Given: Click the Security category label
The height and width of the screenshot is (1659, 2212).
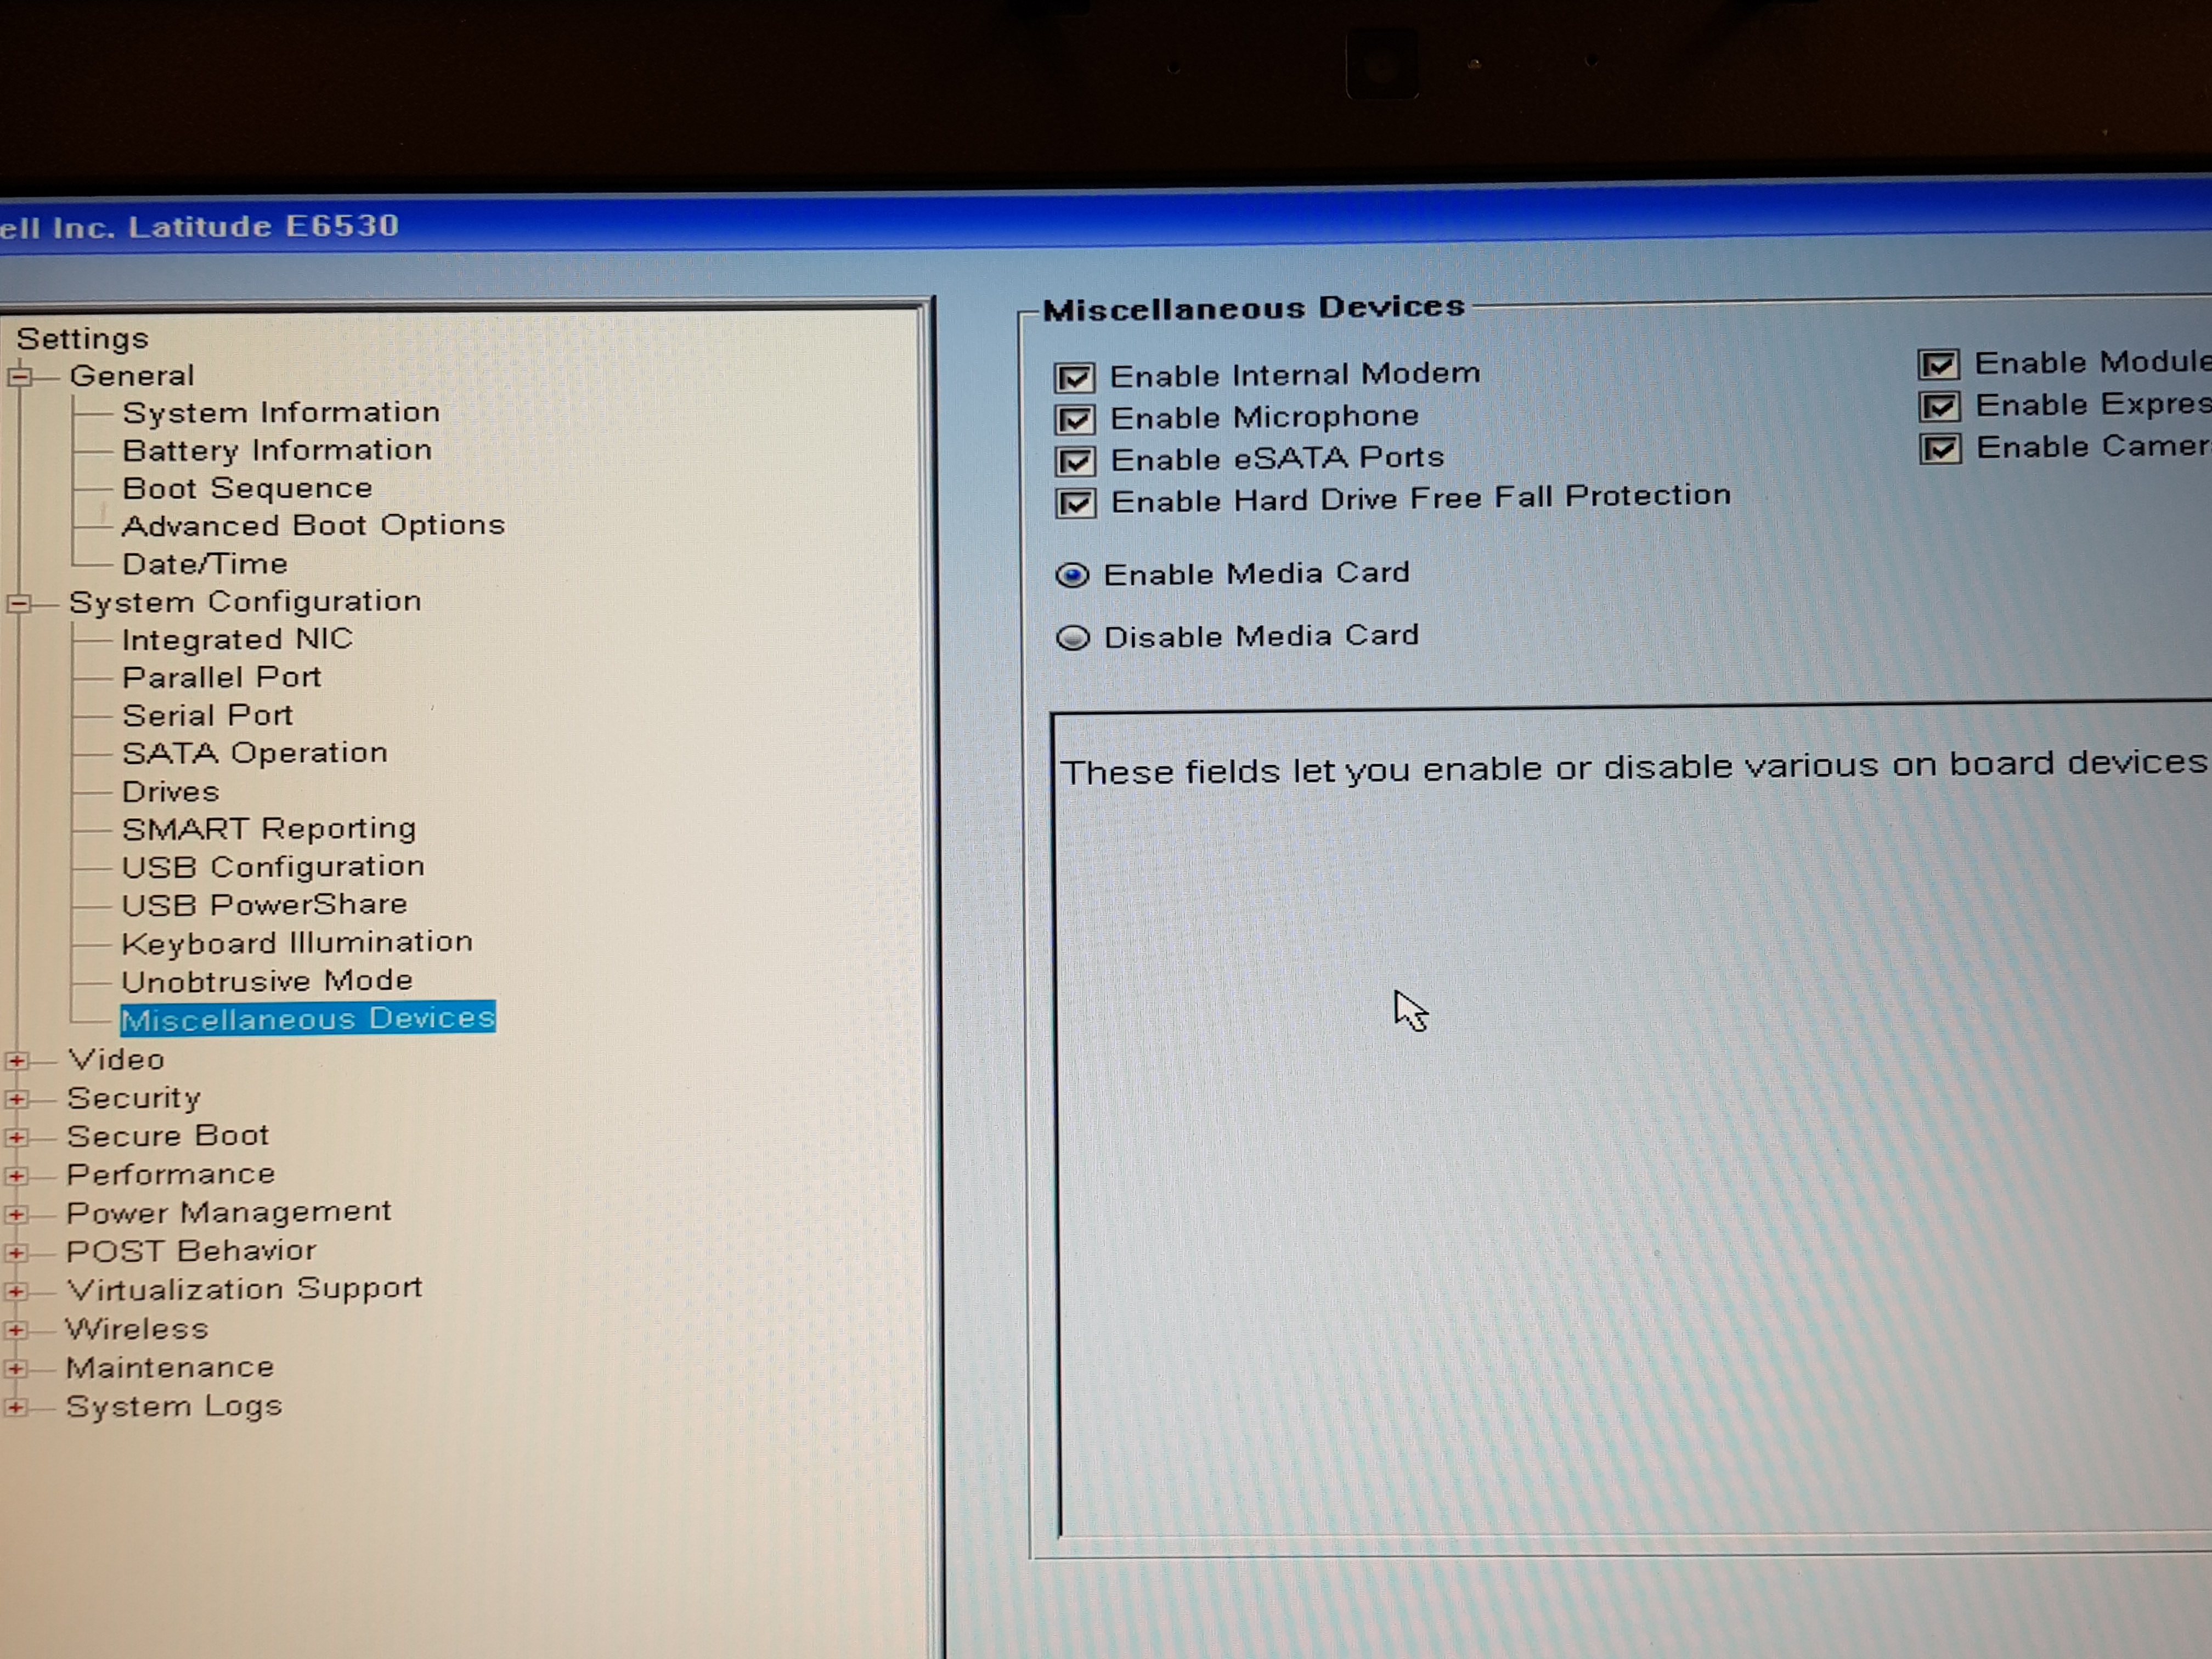Looking at the screenshot, I should click(x=134, y=1100).
